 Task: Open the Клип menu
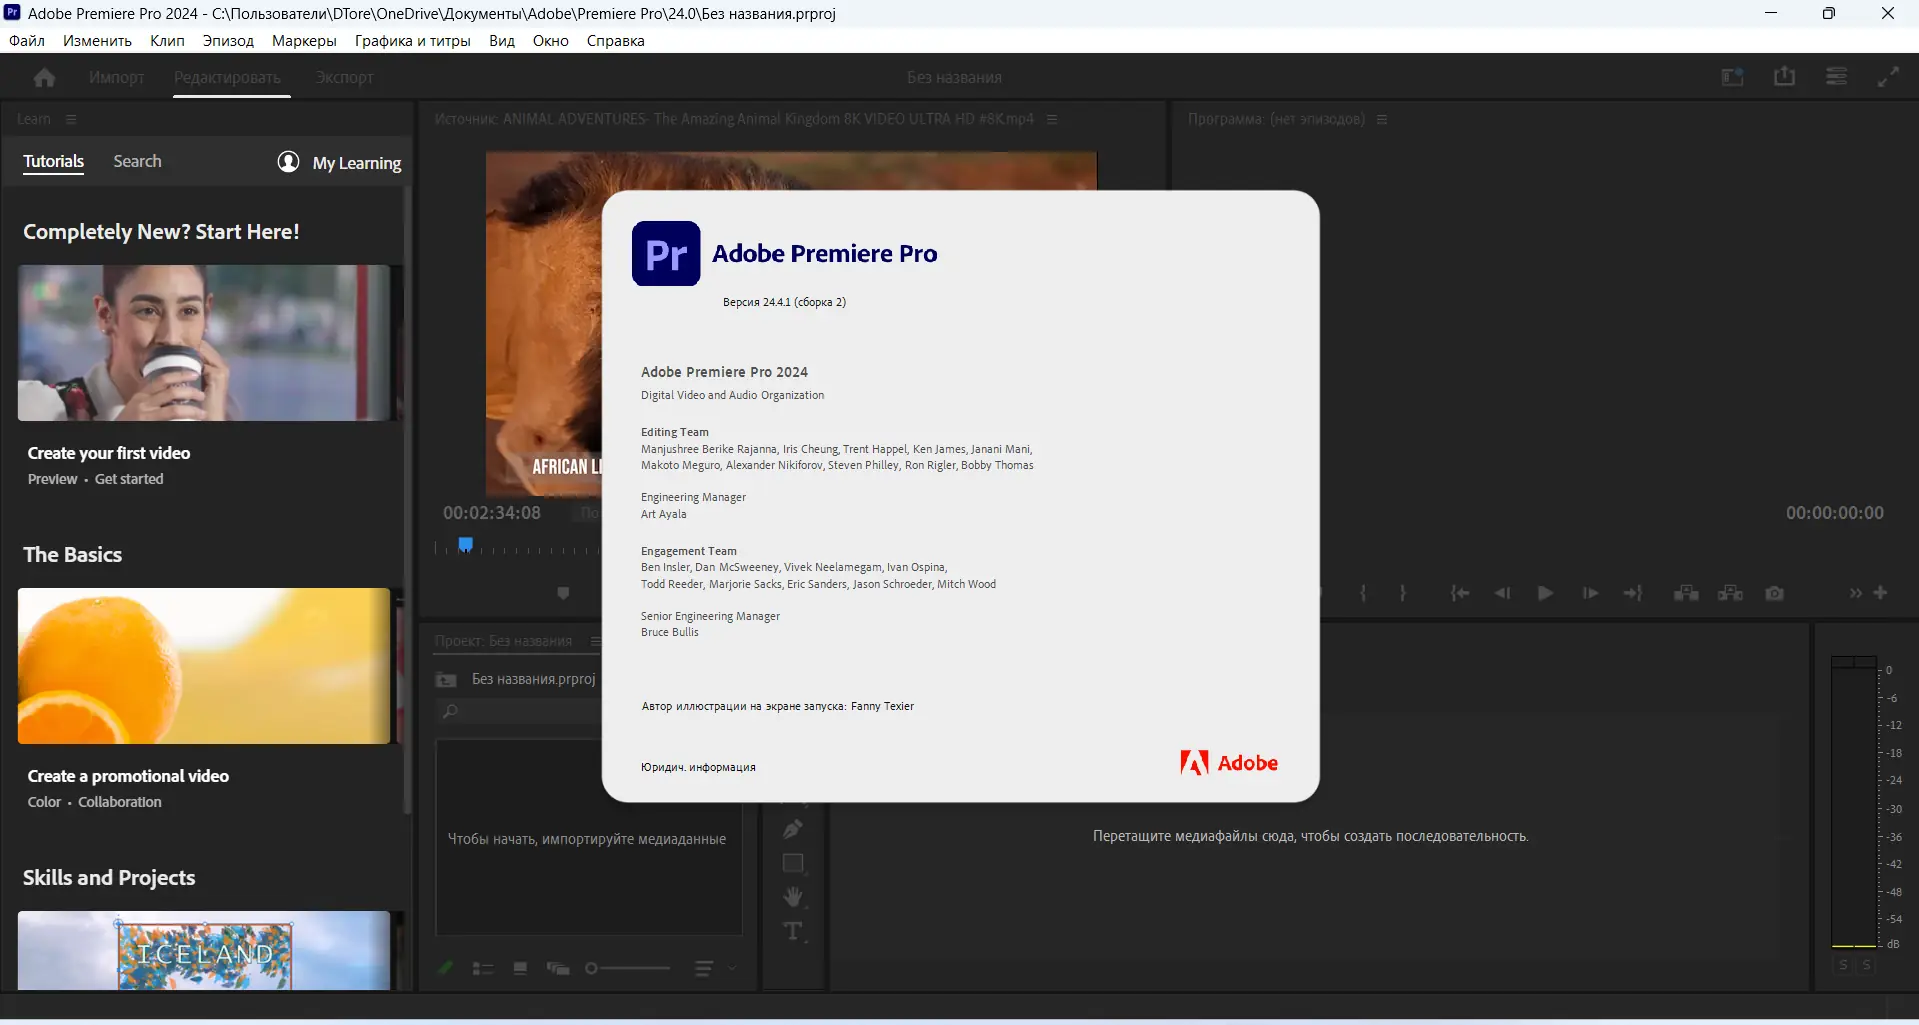click(x=167, y=41)
